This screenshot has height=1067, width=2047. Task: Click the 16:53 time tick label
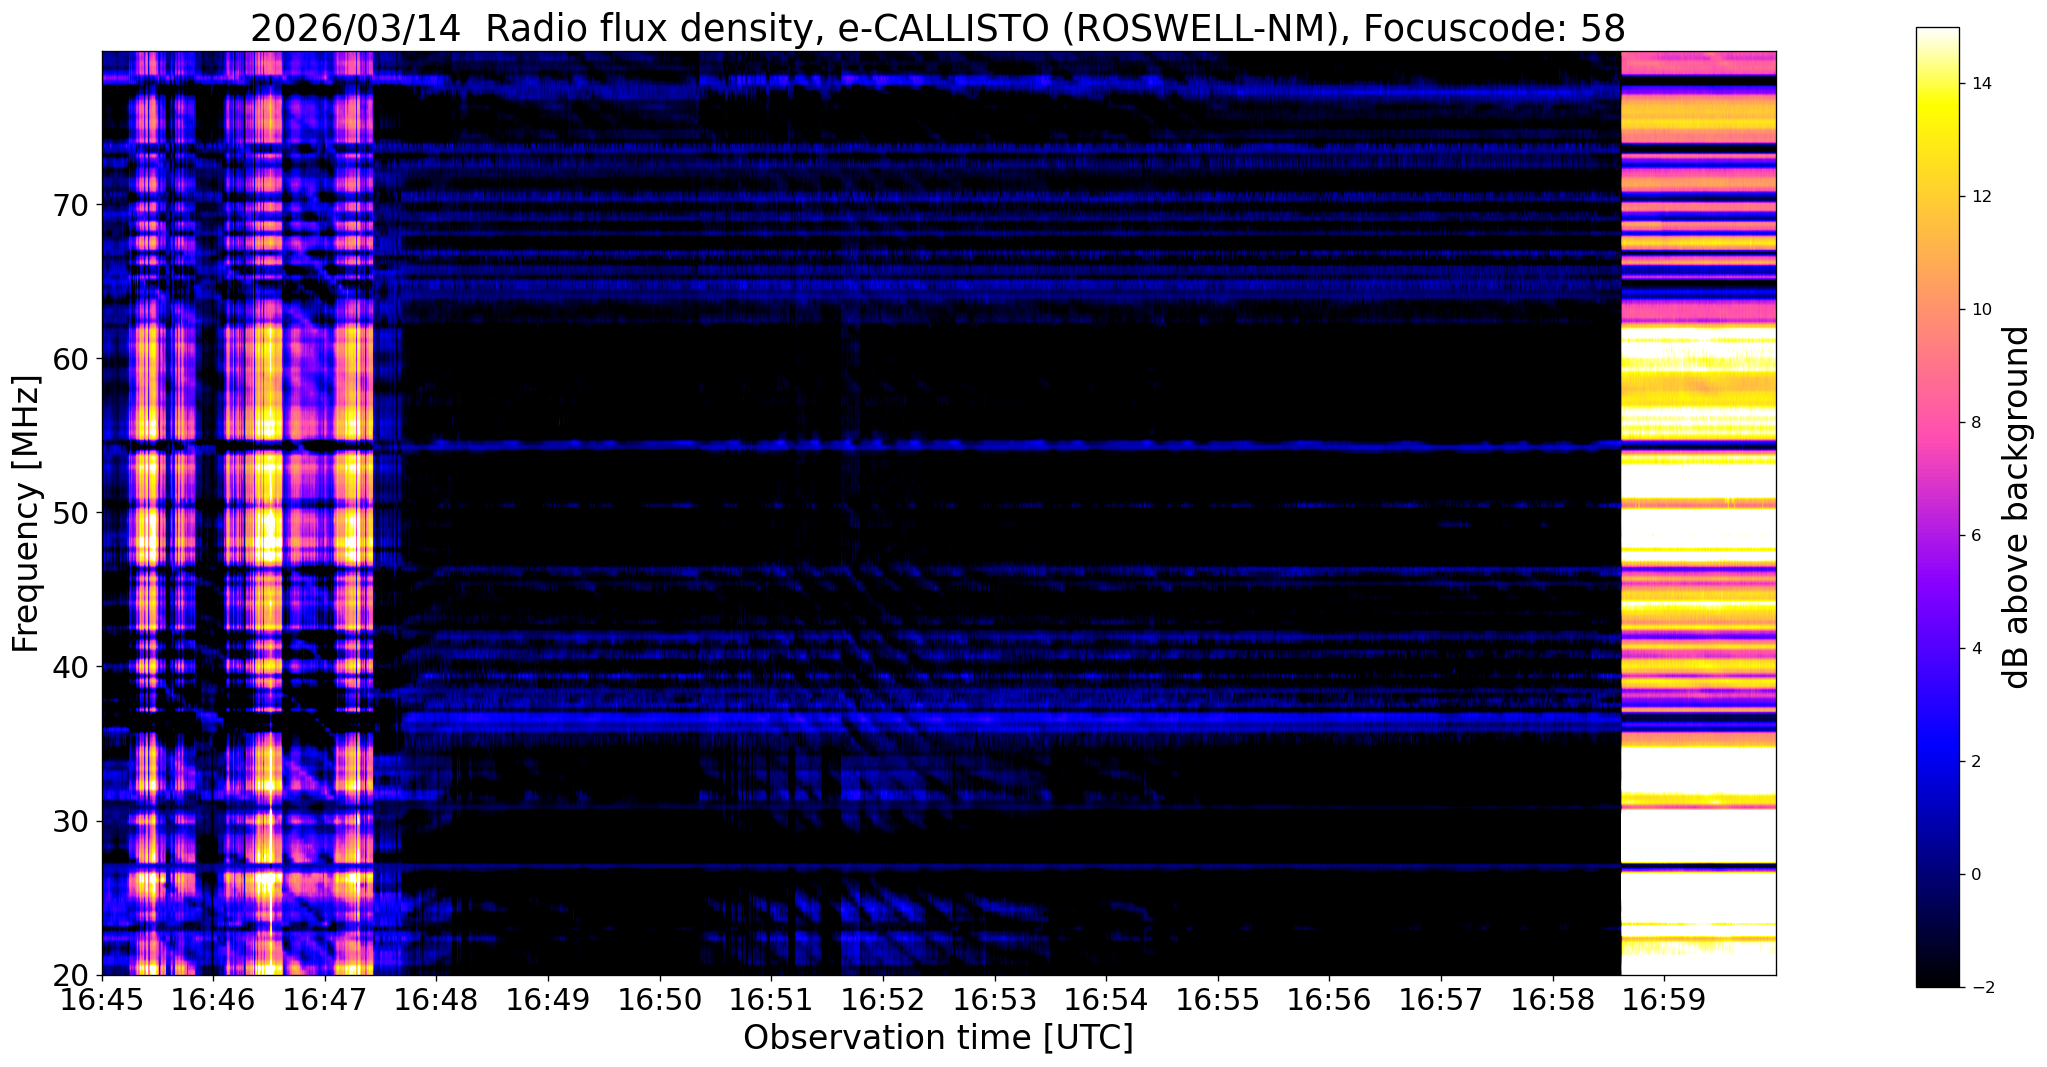point(995,999)
